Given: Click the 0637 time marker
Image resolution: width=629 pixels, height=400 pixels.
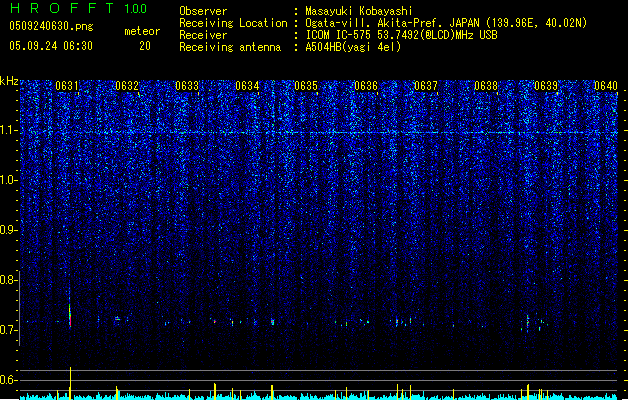Looking at the screenshot, I should click(426, 86).
